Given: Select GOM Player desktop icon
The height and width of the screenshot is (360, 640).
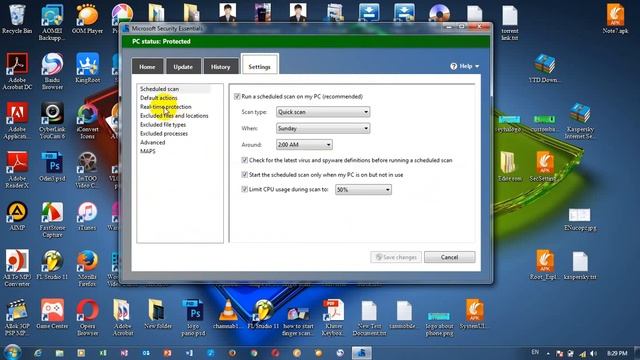Looking at the screenshot, I should [87, 20].
